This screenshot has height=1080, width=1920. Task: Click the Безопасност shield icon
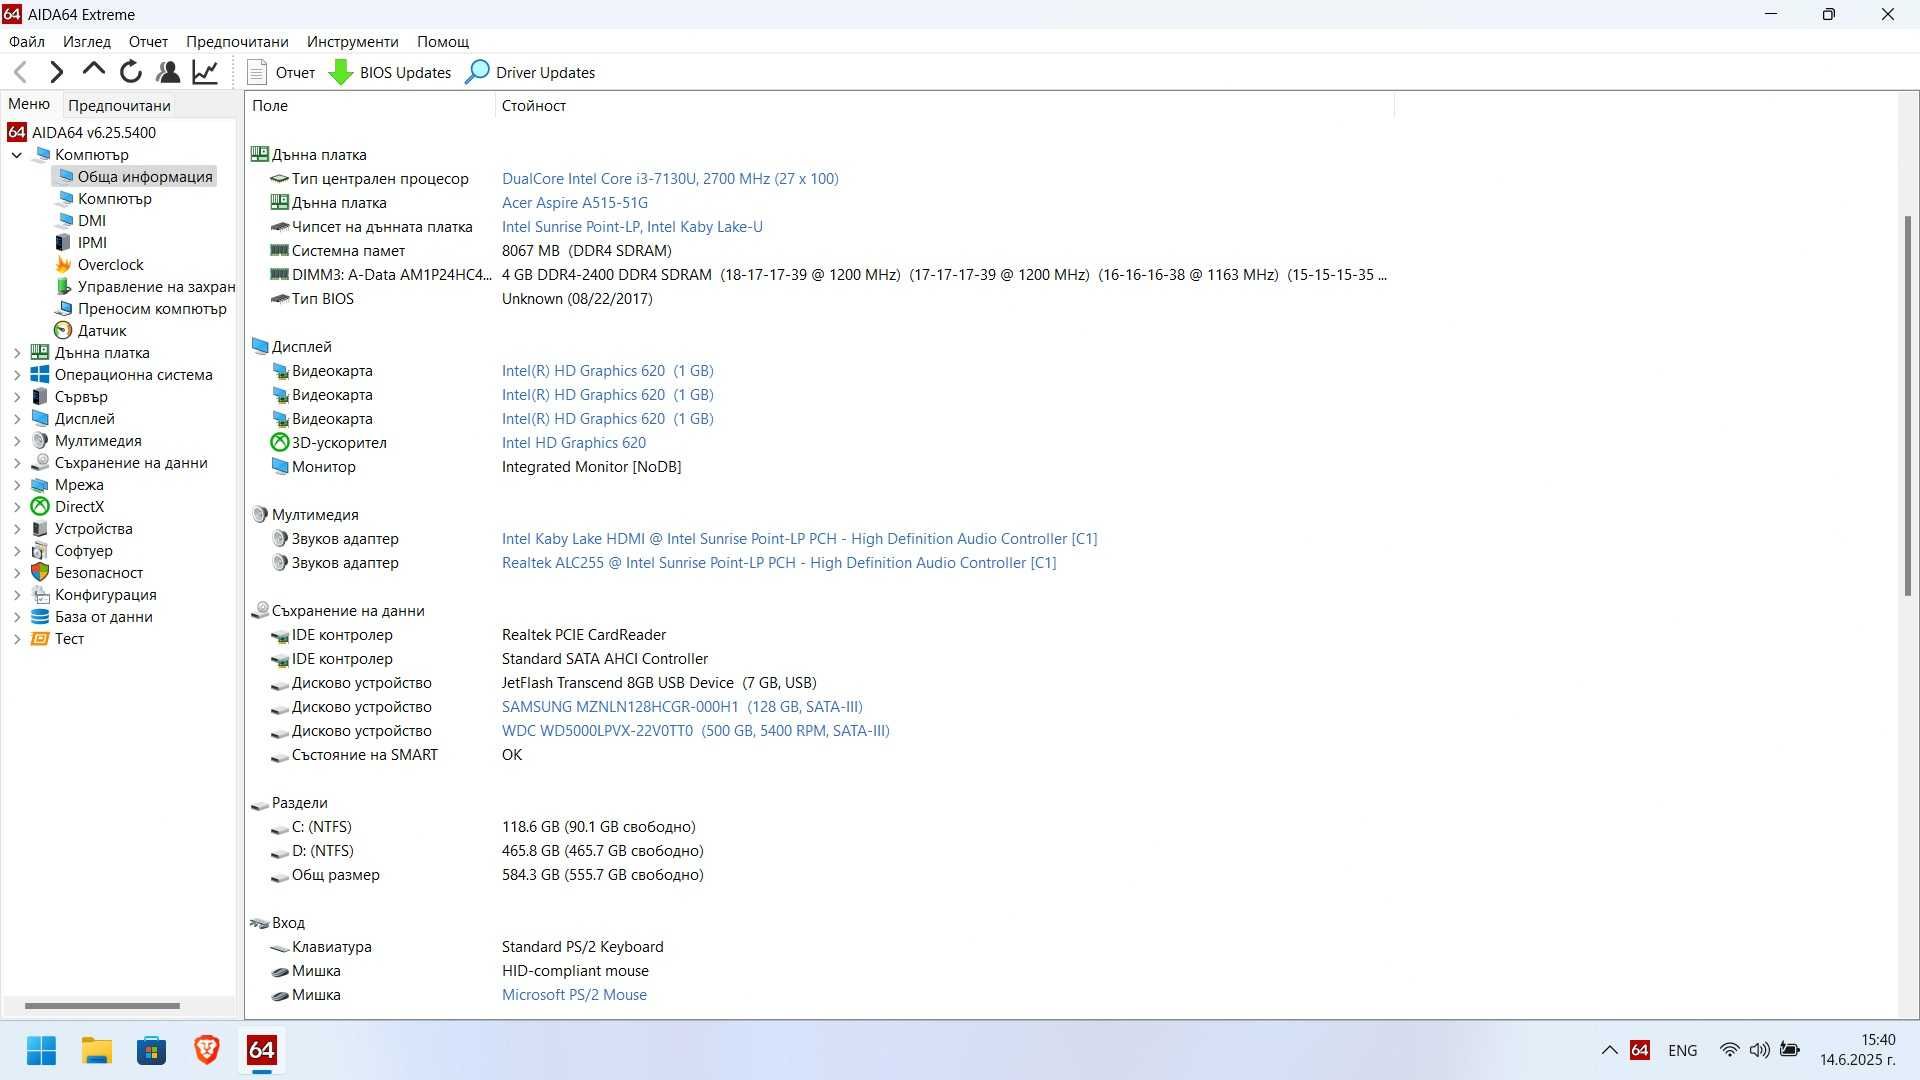point(40,573)
